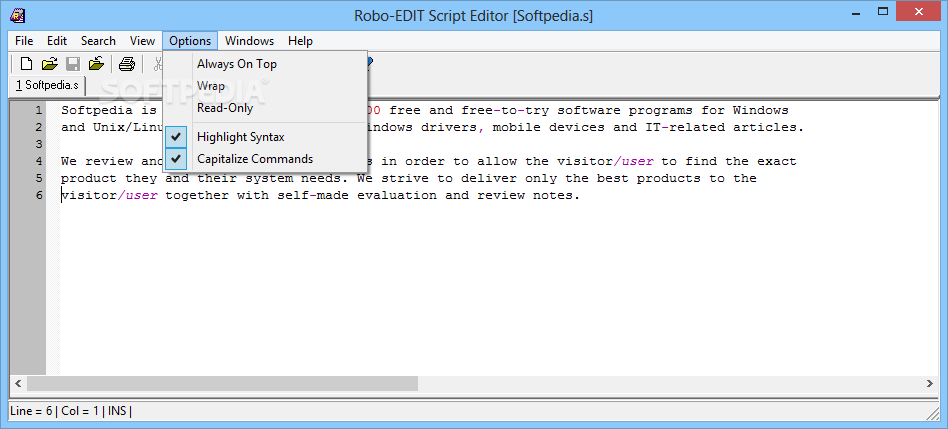Print the script with the printer icon

click(x=126, y=63)
